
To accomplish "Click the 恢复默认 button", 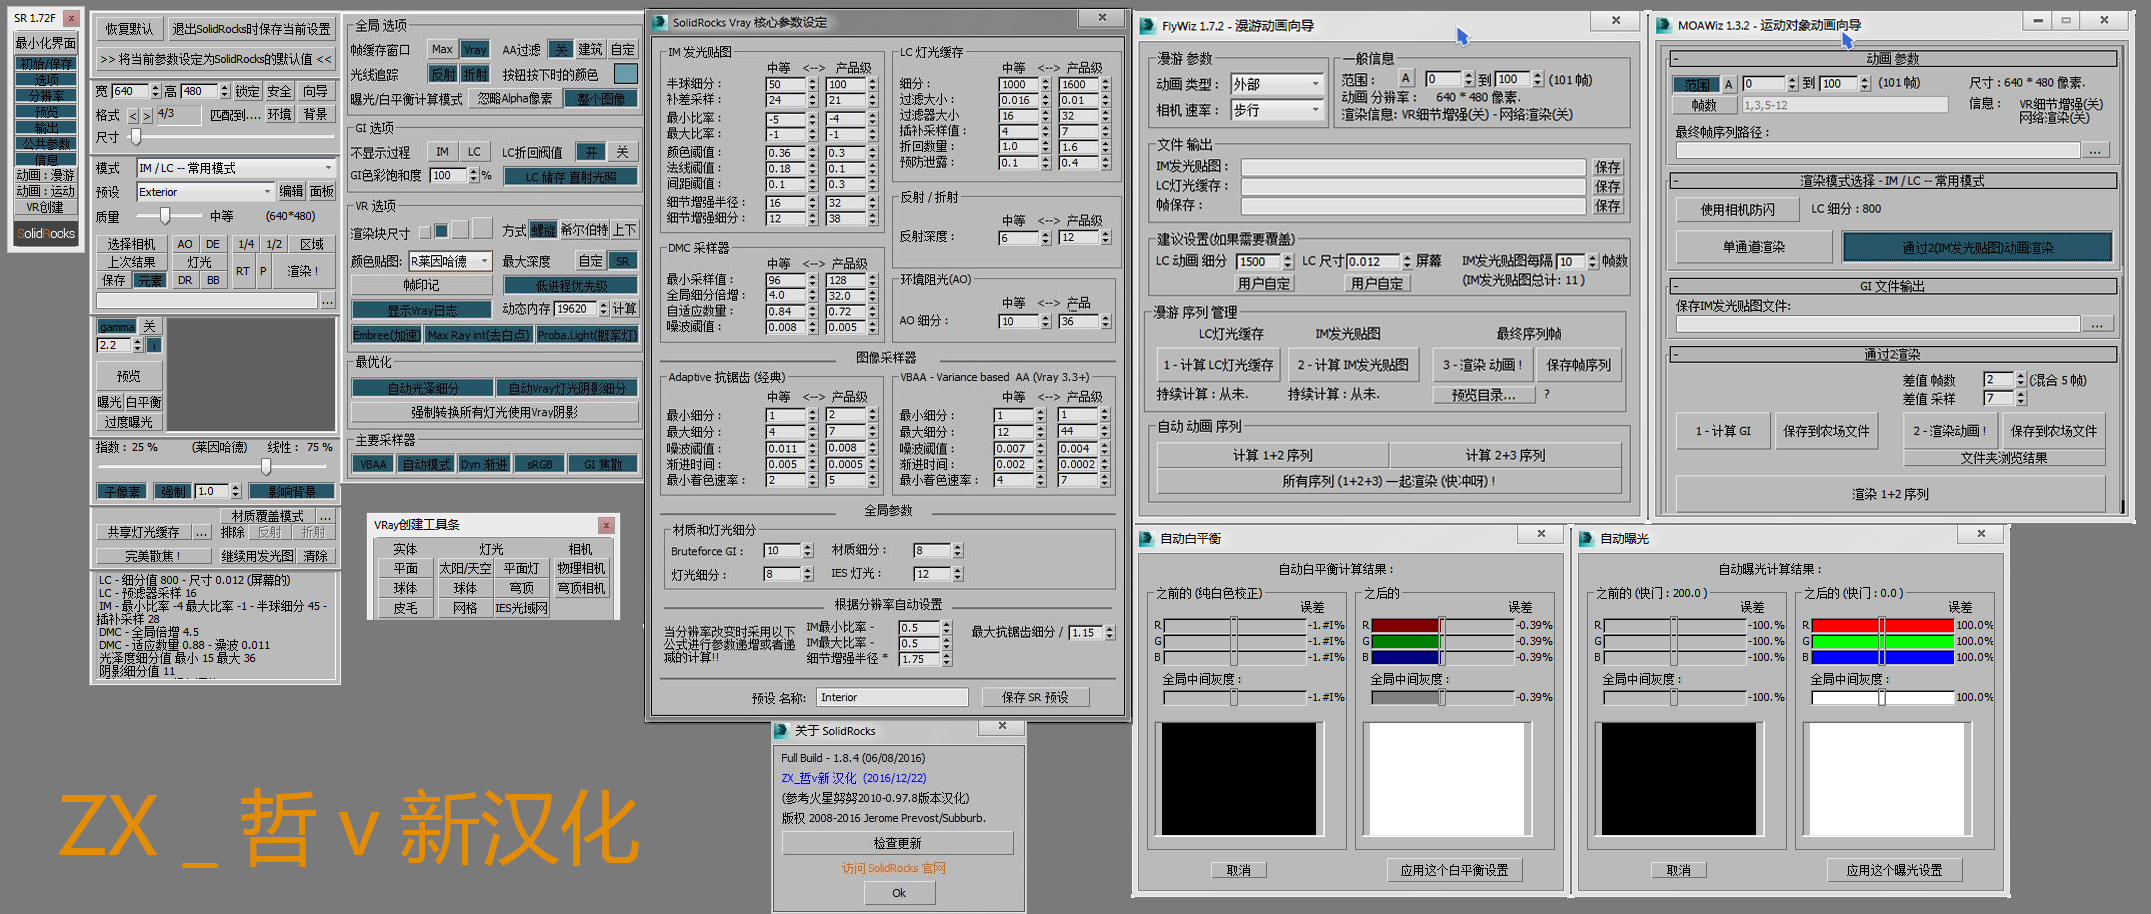I will point(130,29).
